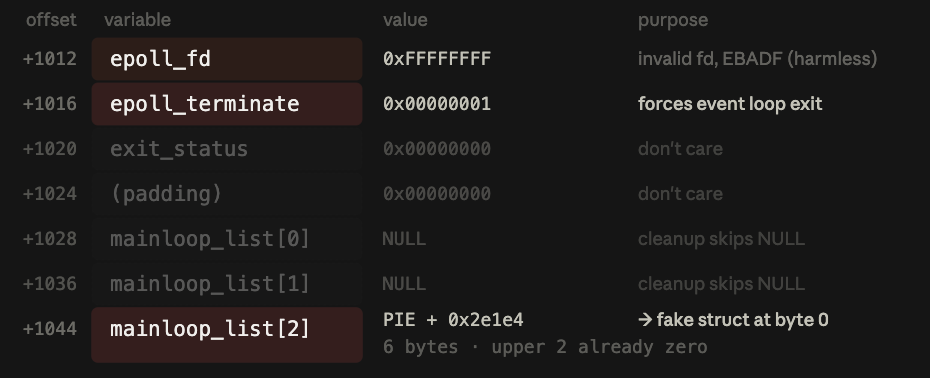Click the exit_status variable cell

click(227, 149)
